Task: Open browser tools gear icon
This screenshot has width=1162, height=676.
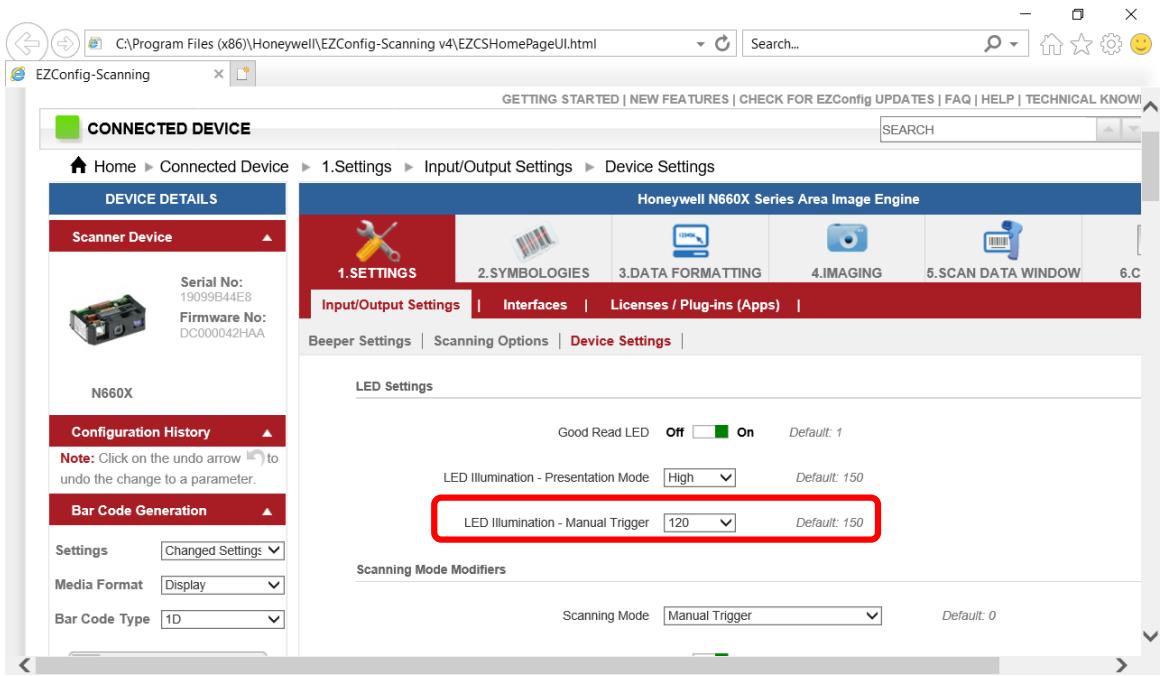Action: point(1111,44)
